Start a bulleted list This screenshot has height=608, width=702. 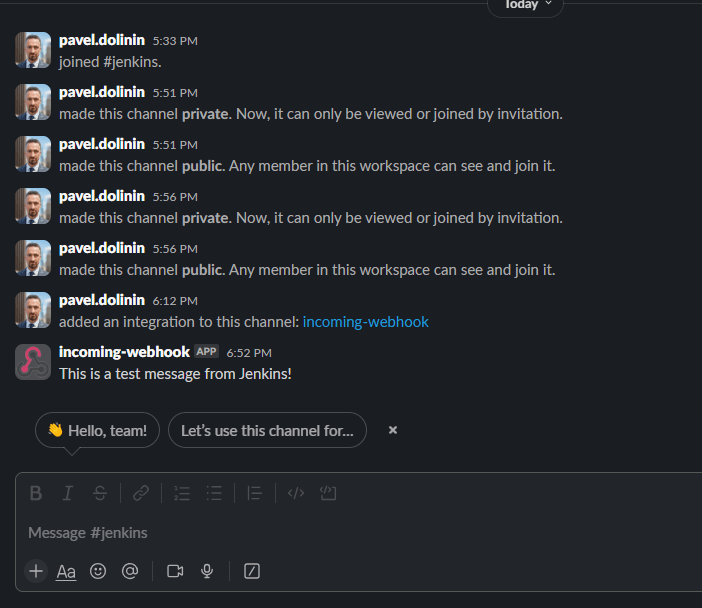(x=214, y=493)
